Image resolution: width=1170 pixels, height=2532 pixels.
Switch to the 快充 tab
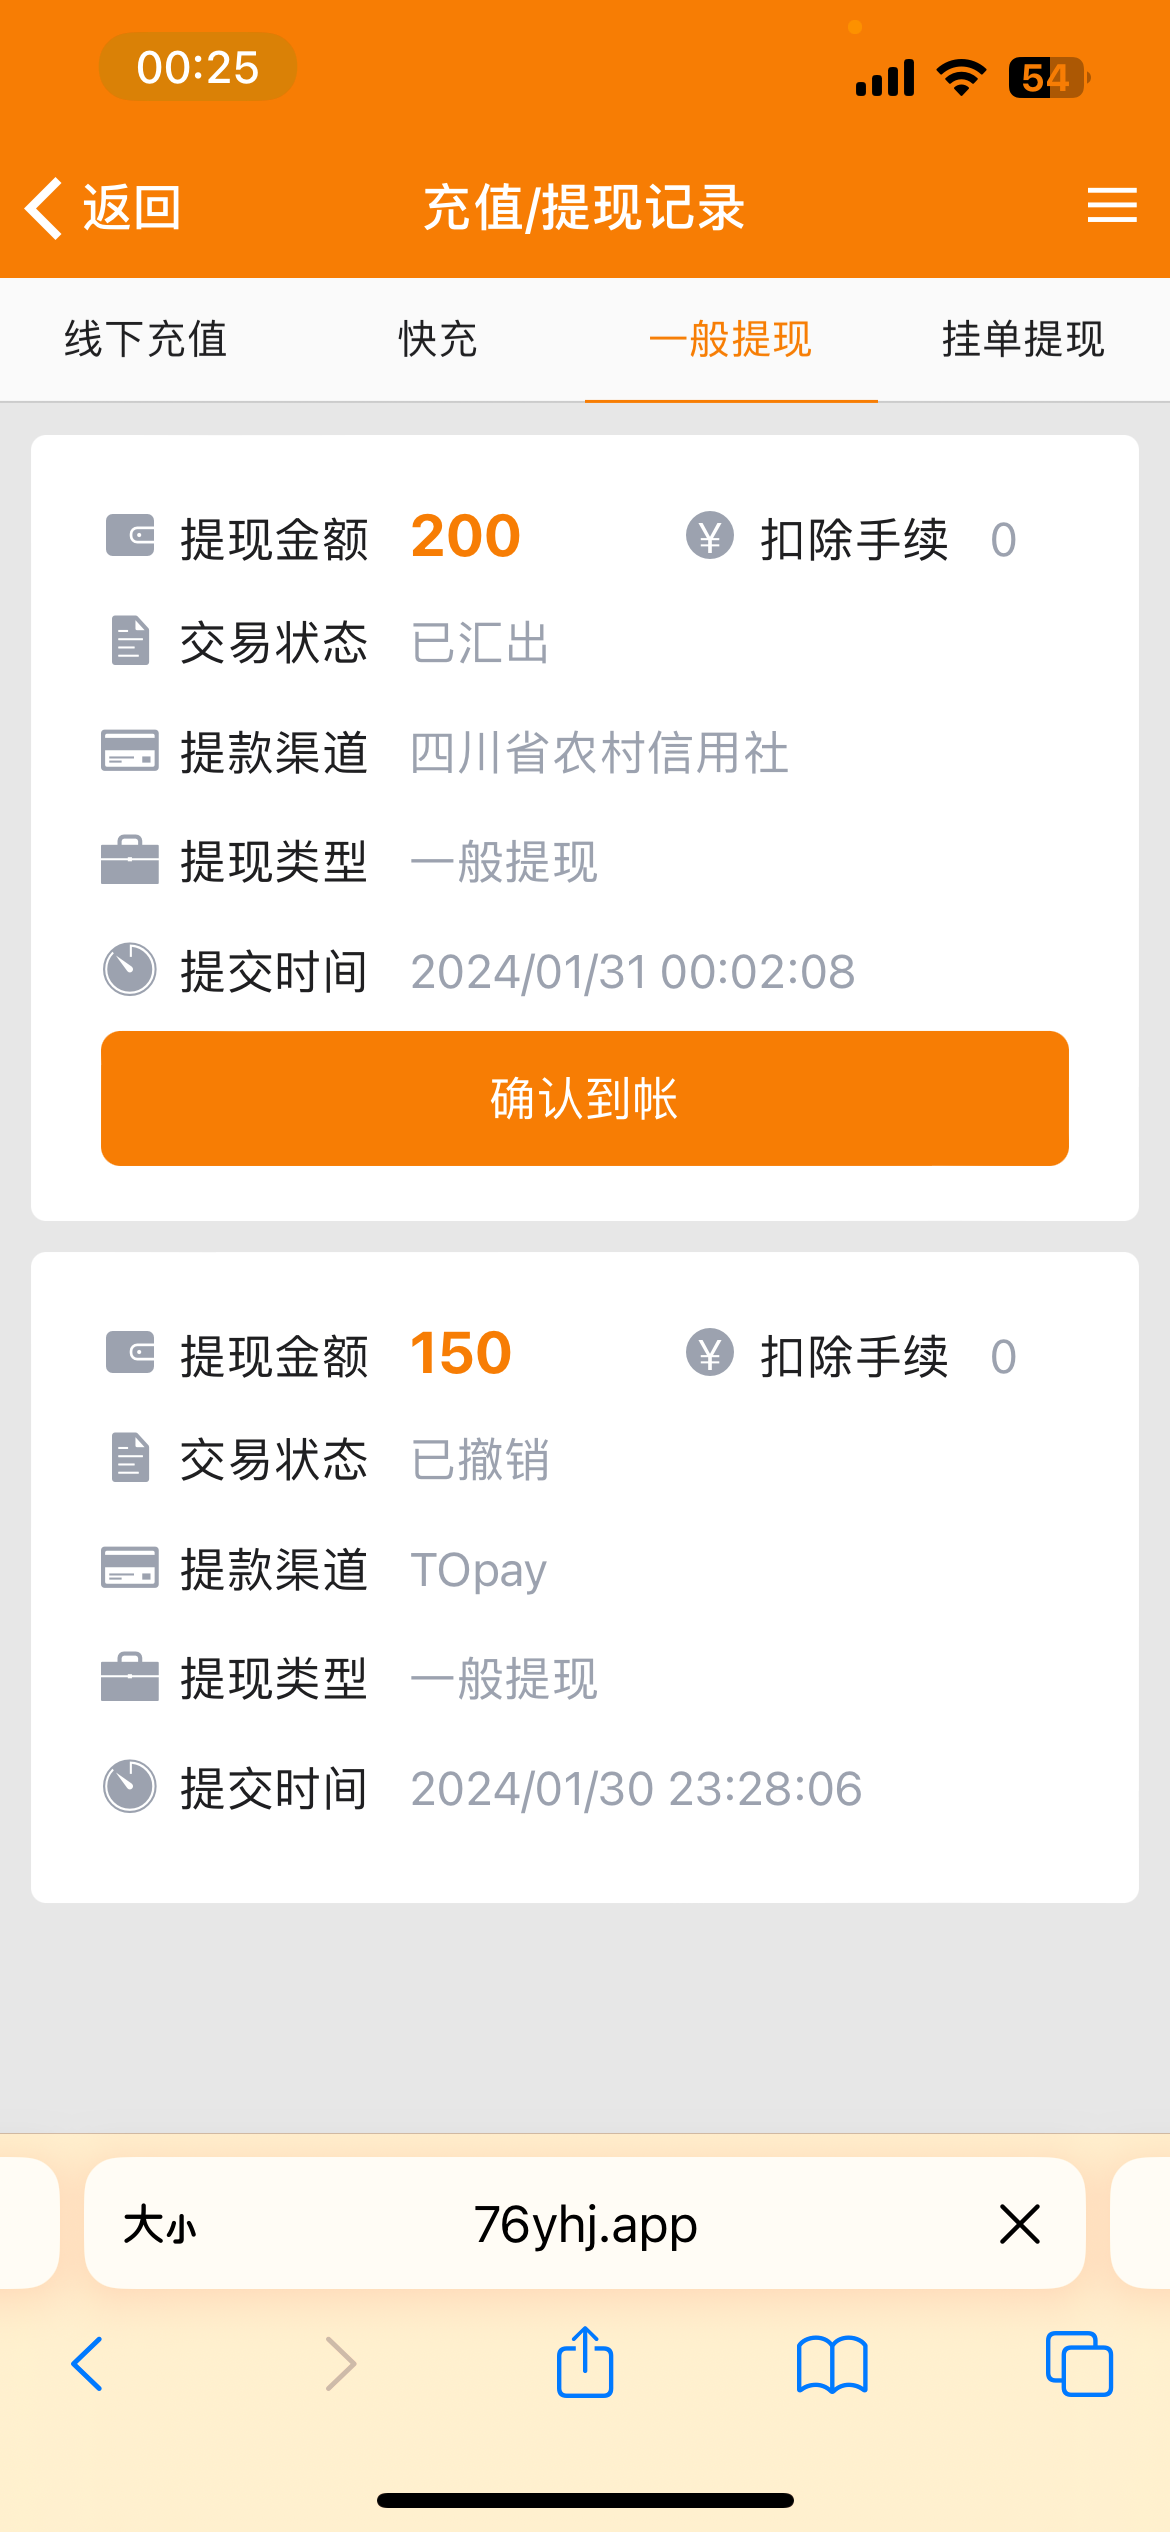tap(438, 339)
